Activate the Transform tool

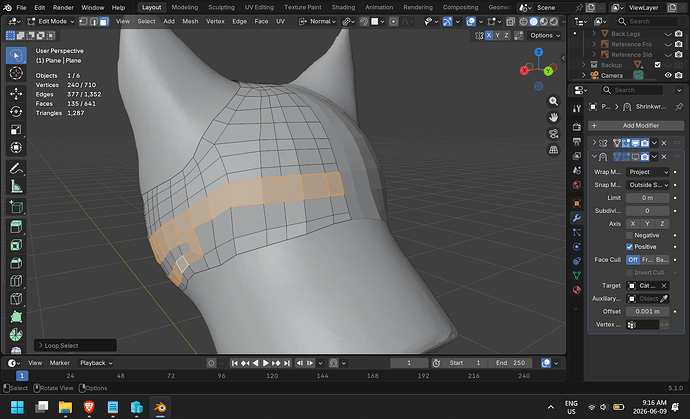[x=16, y=147]
